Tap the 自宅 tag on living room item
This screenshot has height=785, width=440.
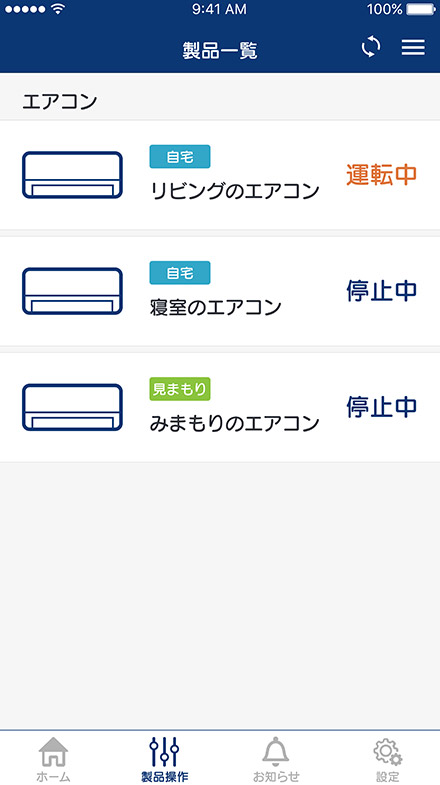point(180,157)
